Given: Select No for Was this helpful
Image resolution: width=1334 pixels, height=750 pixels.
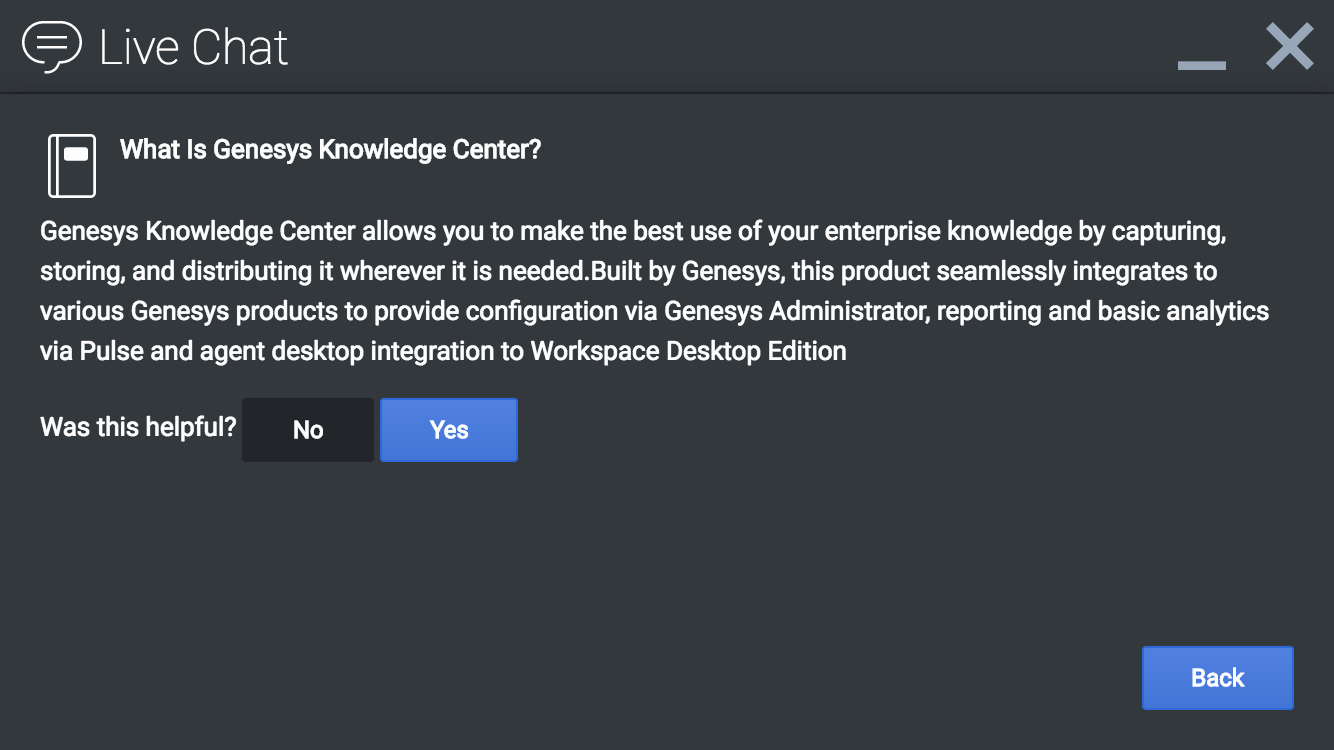Looking at the screenshot, I should [308, 430].
